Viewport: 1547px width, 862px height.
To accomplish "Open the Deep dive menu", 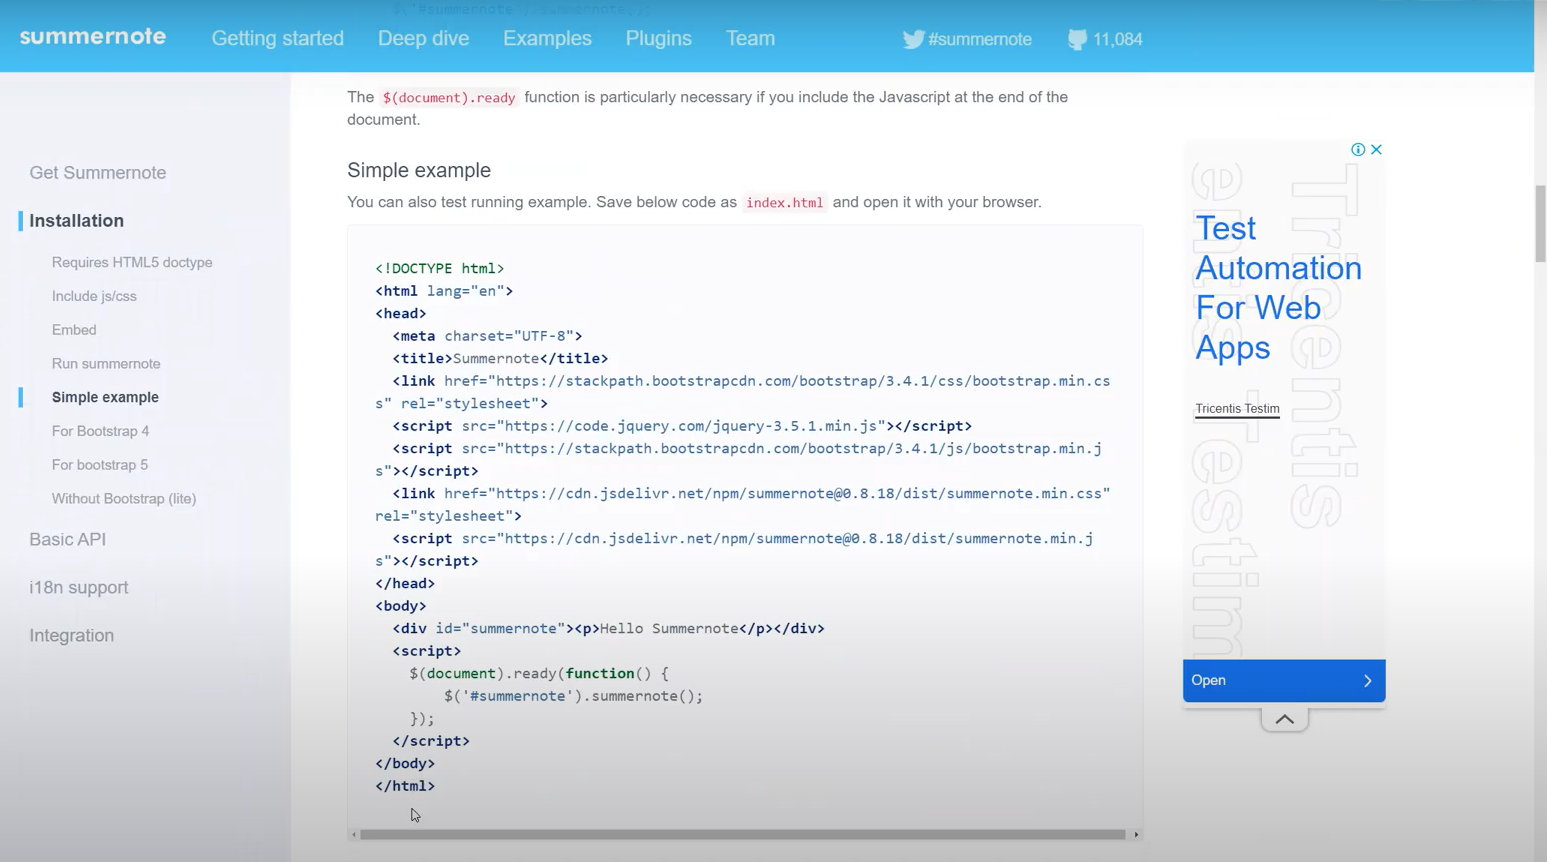I will click(423, 38).
